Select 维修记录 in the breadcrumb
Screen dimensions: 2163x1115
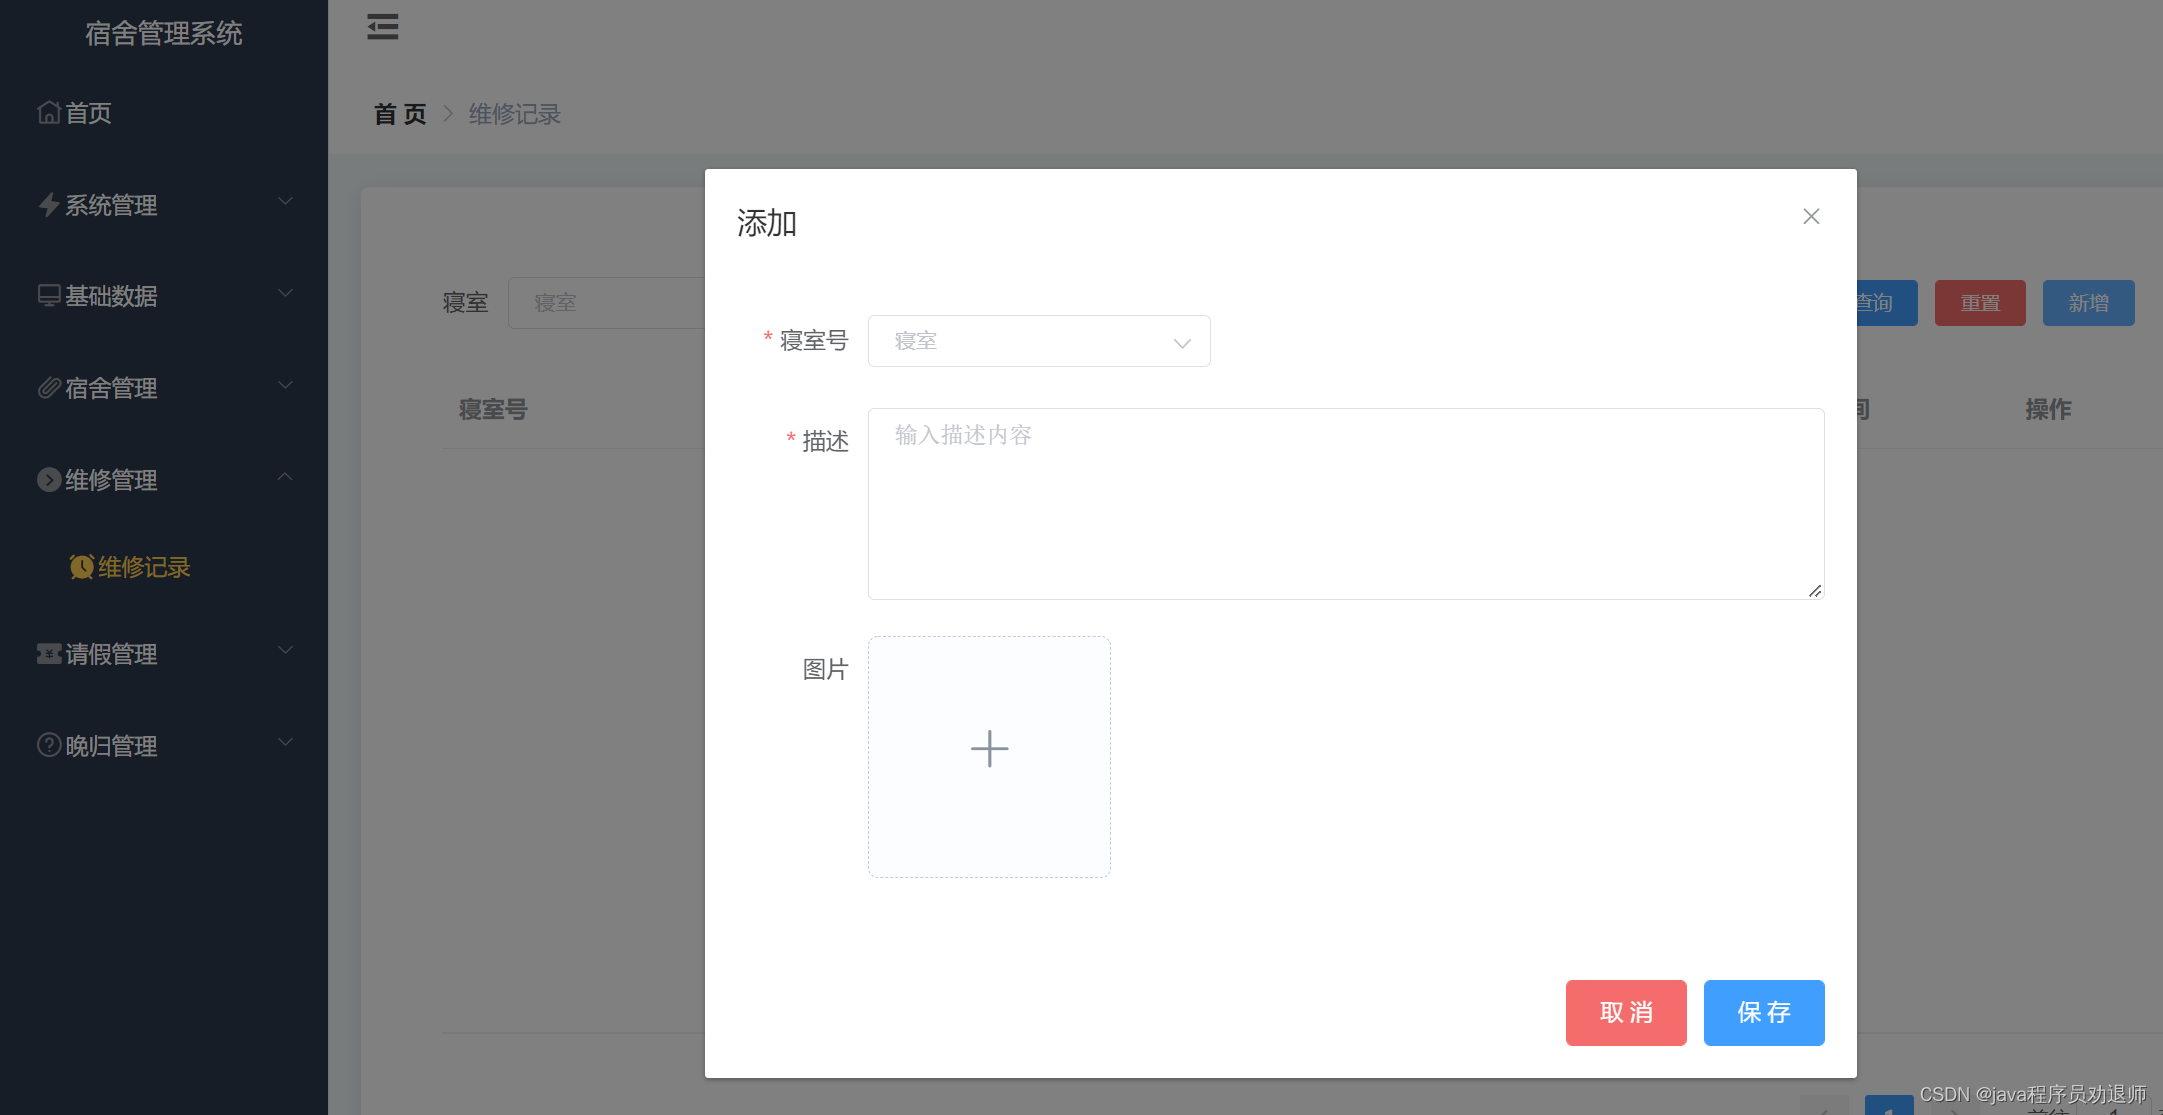coord(514,114)
